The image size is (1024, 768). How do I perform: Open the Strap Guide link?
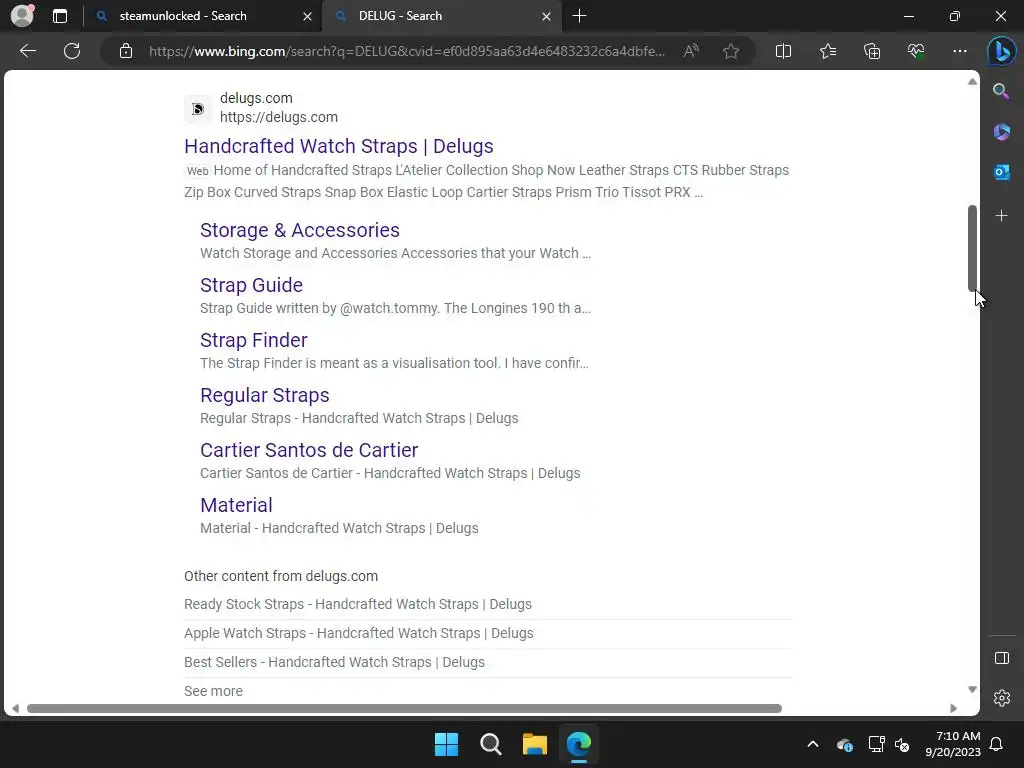coord(251,285)
